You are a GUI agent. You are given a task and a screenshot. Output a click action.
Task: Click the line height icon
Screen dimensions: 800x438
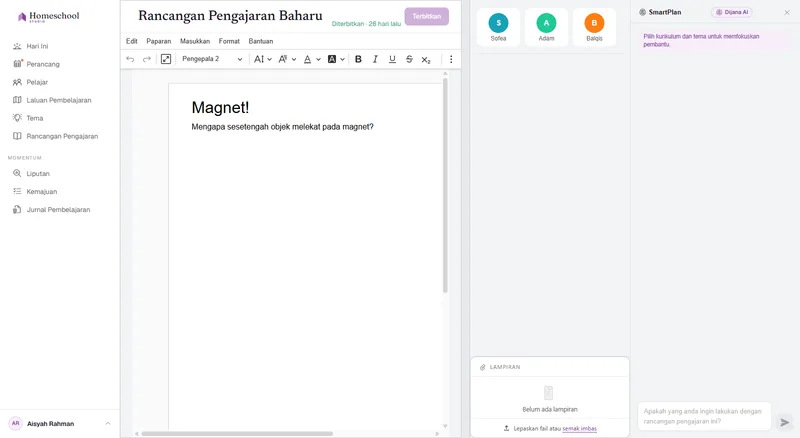(259, 59)
